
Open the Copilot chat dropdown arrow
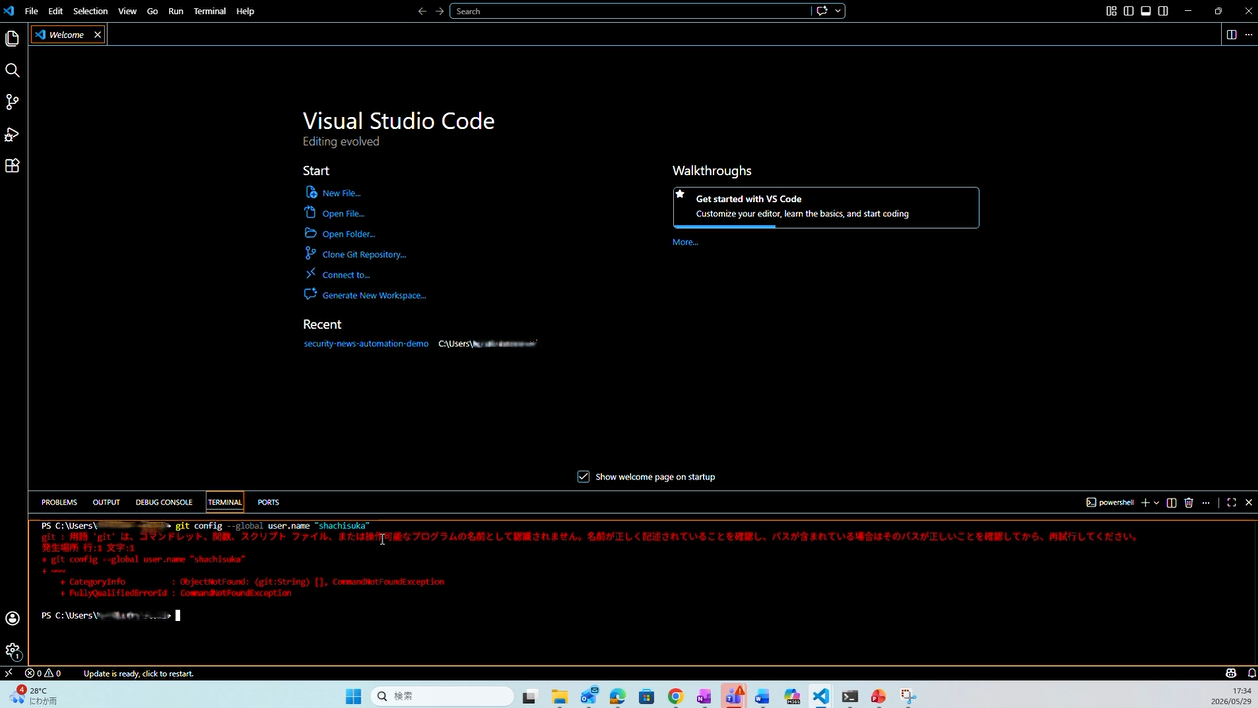tap(838, 11)
